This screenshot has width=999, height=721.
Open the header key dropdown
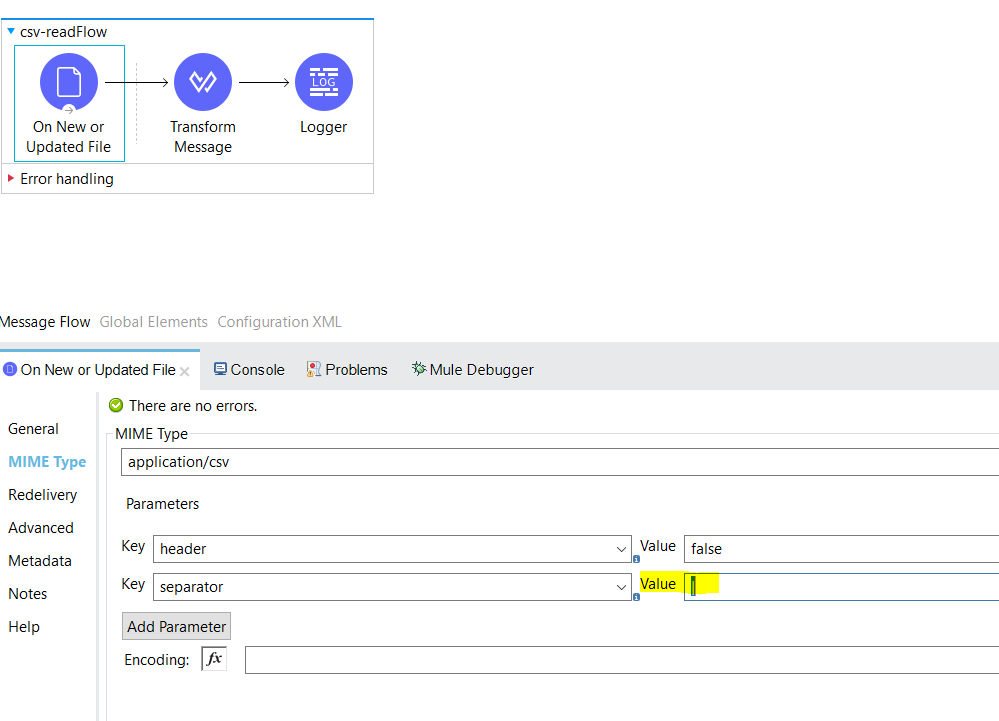click(622, 549)
